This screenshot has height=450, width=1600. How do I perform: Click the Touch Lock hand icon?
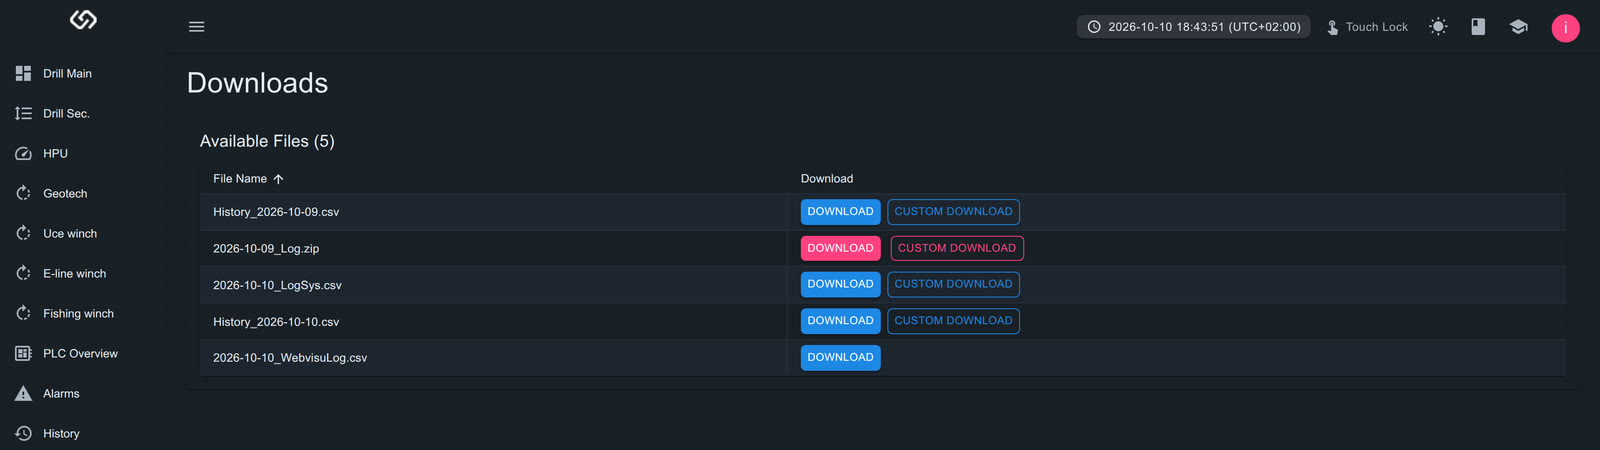(x=1332, y=27)
